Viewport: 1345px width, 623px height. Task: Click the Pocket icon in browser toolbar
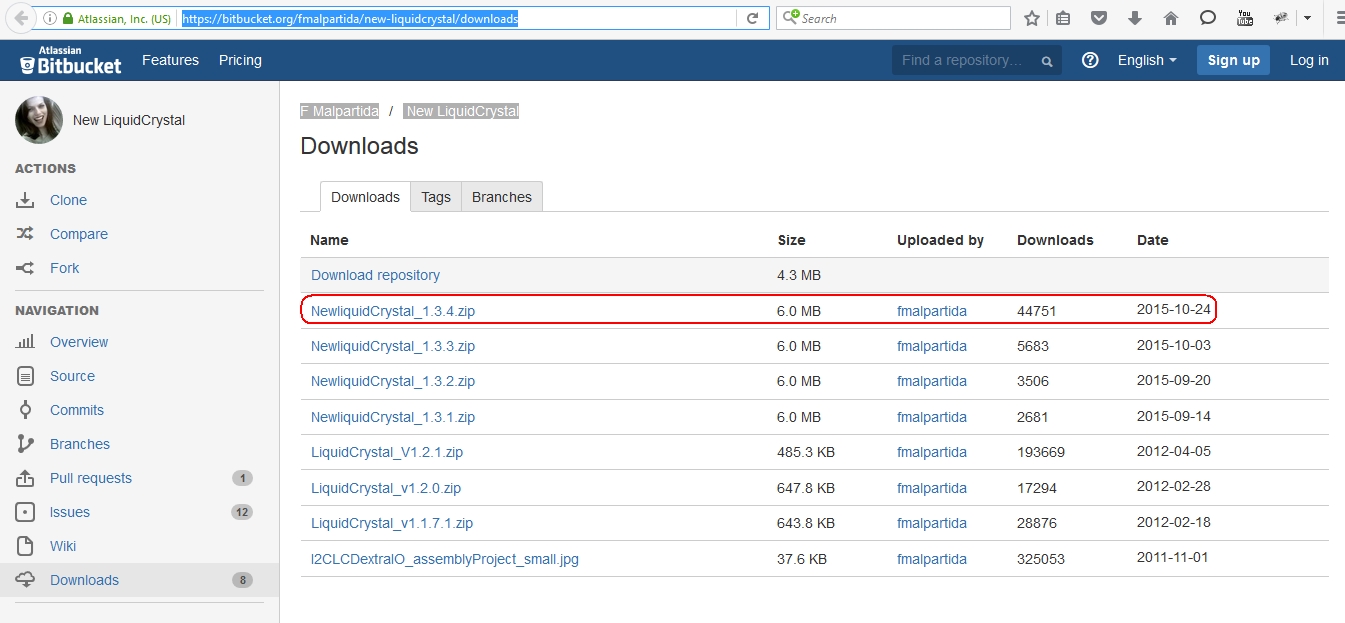click(1098, 18)
